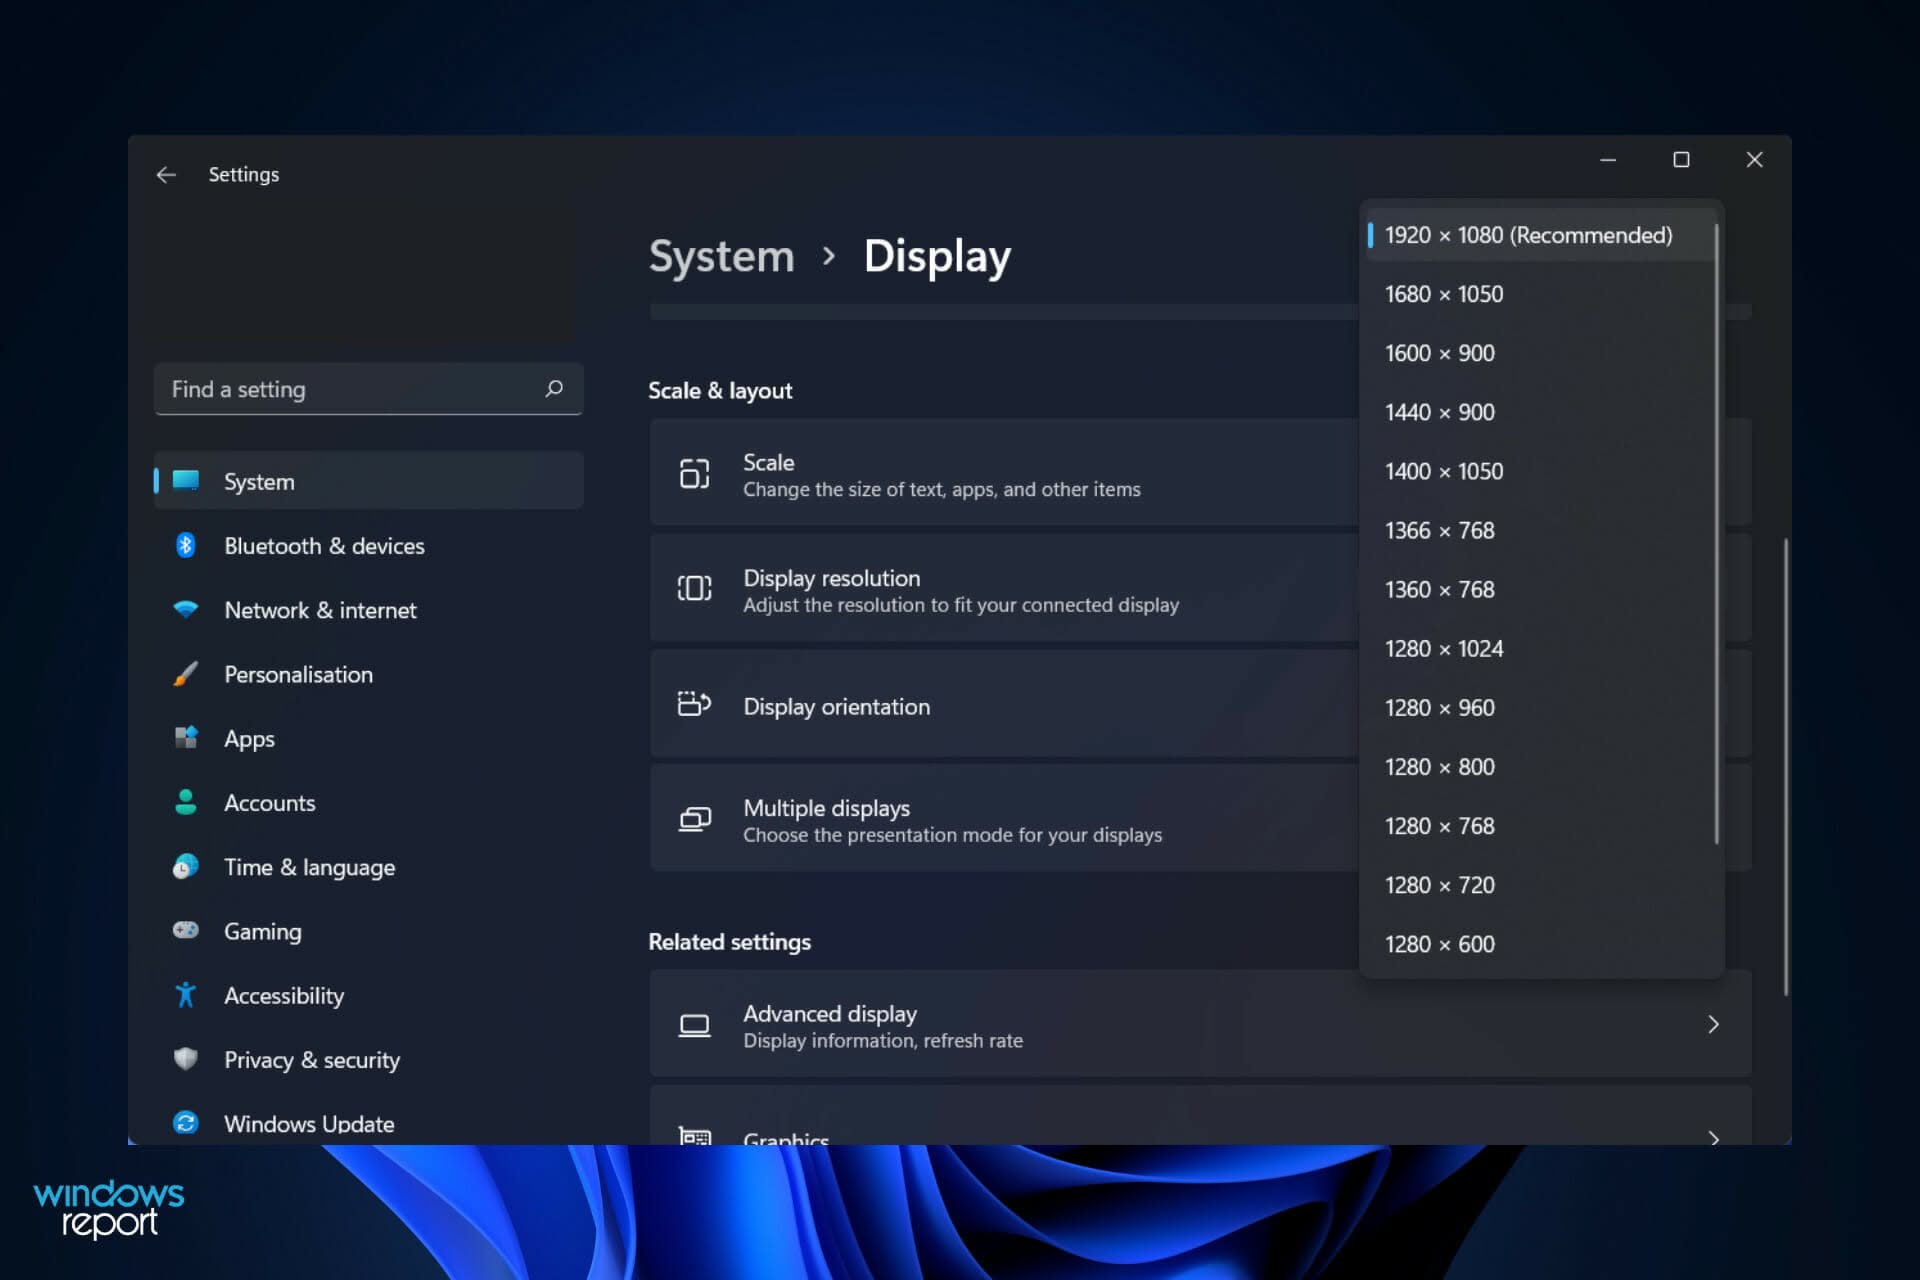The height and width of the screenshot is (1280, 1920).
Task: Open Advanced display settings
Action: click(x=1200, y=1025)
